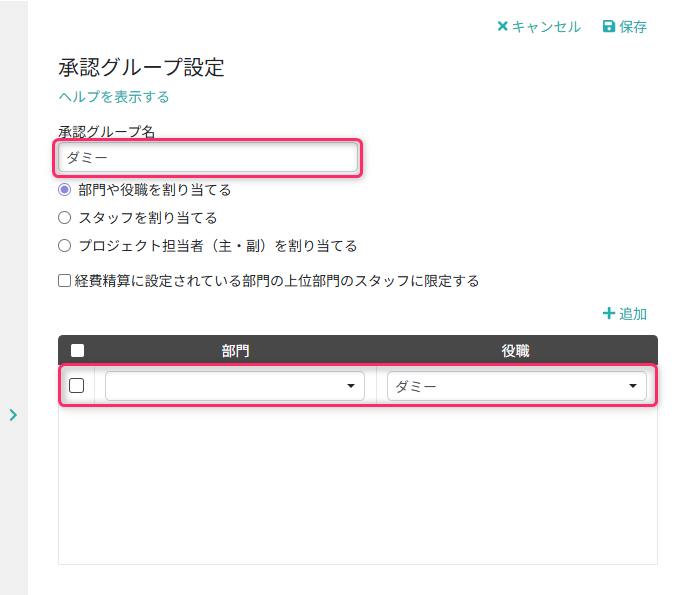
Task: Expand the left sidebar using the chevron
Action: point(13,414)
